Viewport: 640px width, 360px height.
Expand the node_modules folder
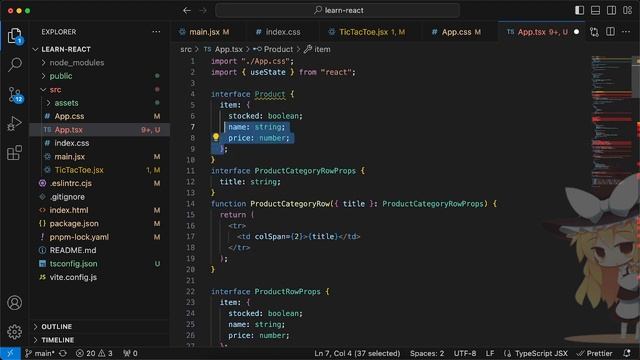point(100,63)
